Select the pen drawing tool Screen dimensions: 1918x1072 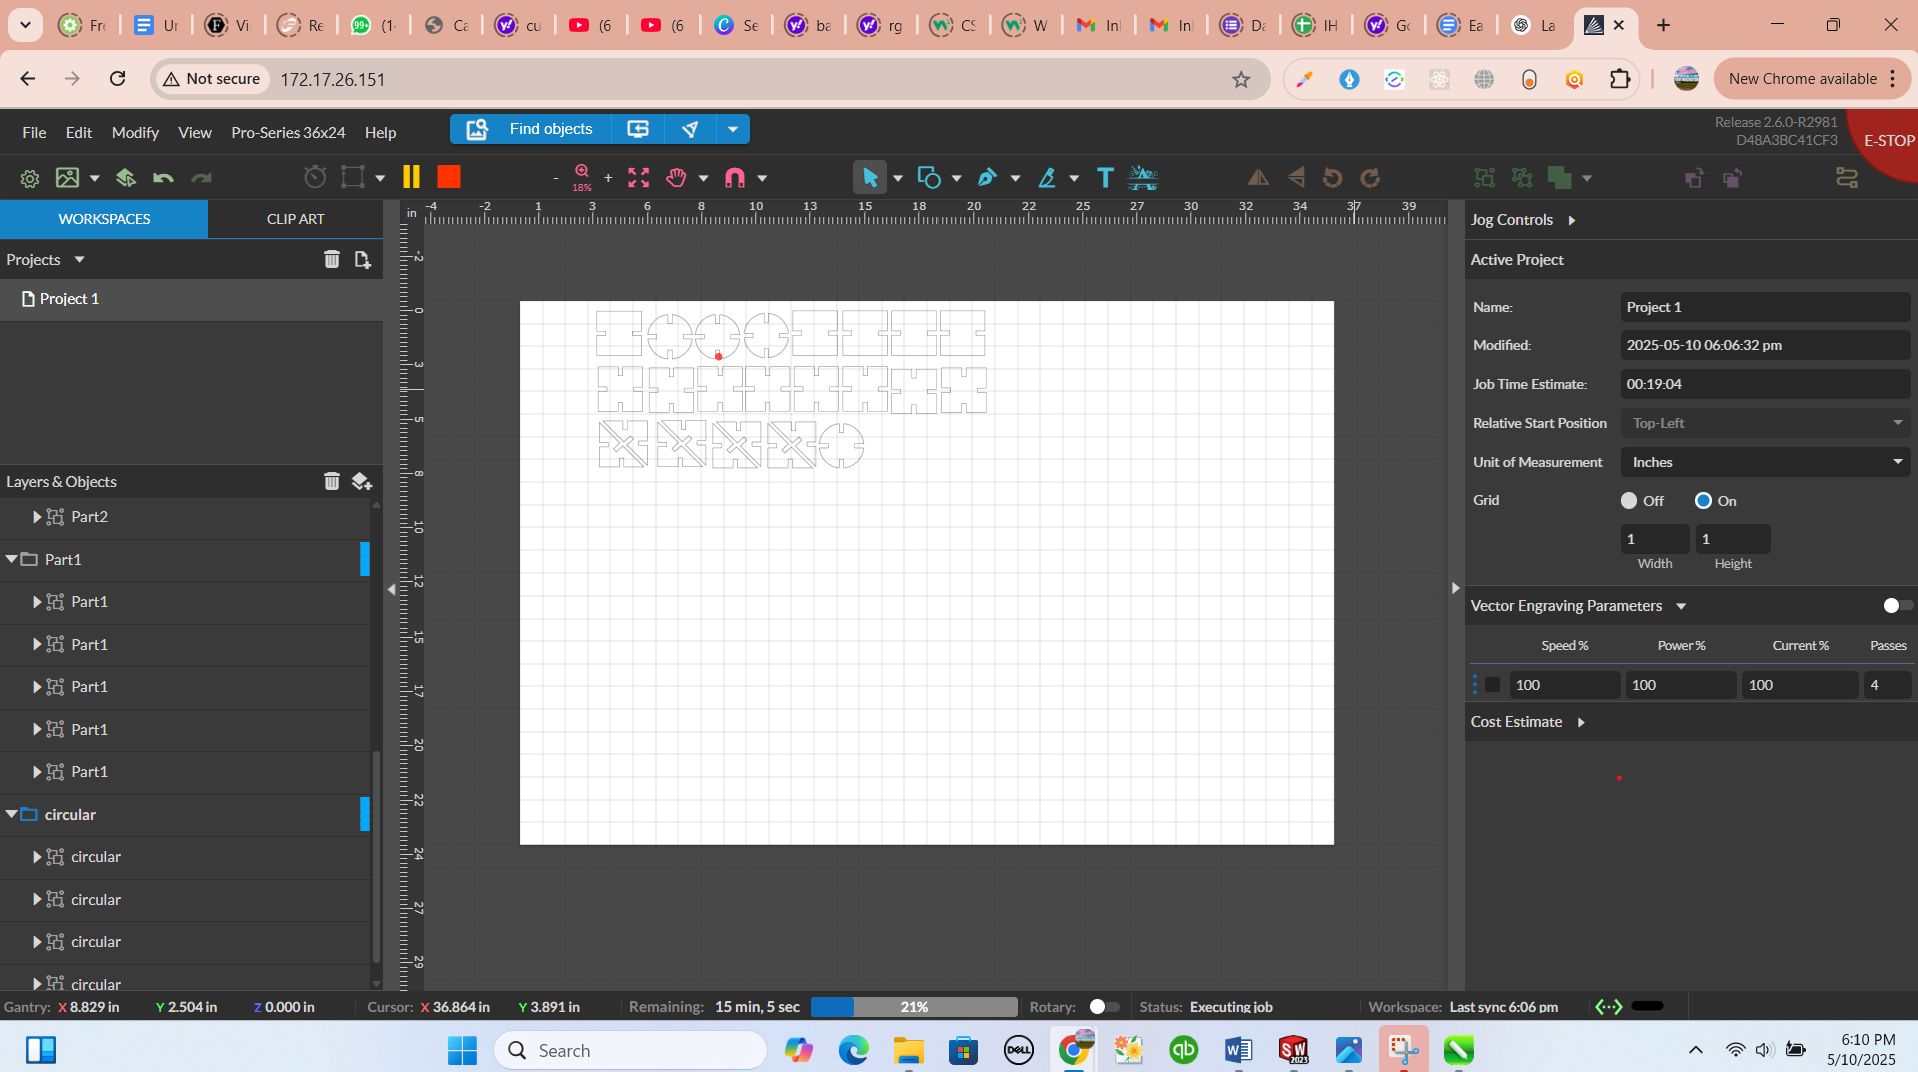(987, 178)
